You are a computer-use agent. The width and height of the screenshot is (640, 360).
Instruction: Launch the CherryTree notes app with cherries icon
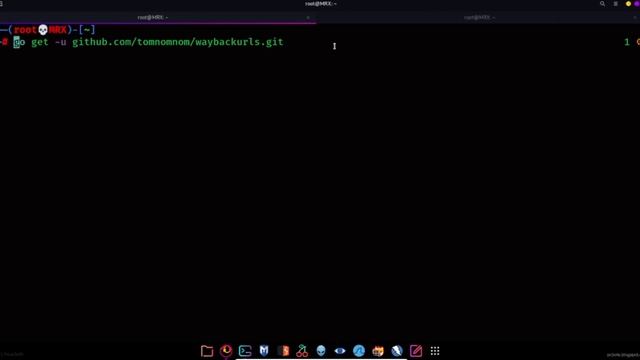302,351
